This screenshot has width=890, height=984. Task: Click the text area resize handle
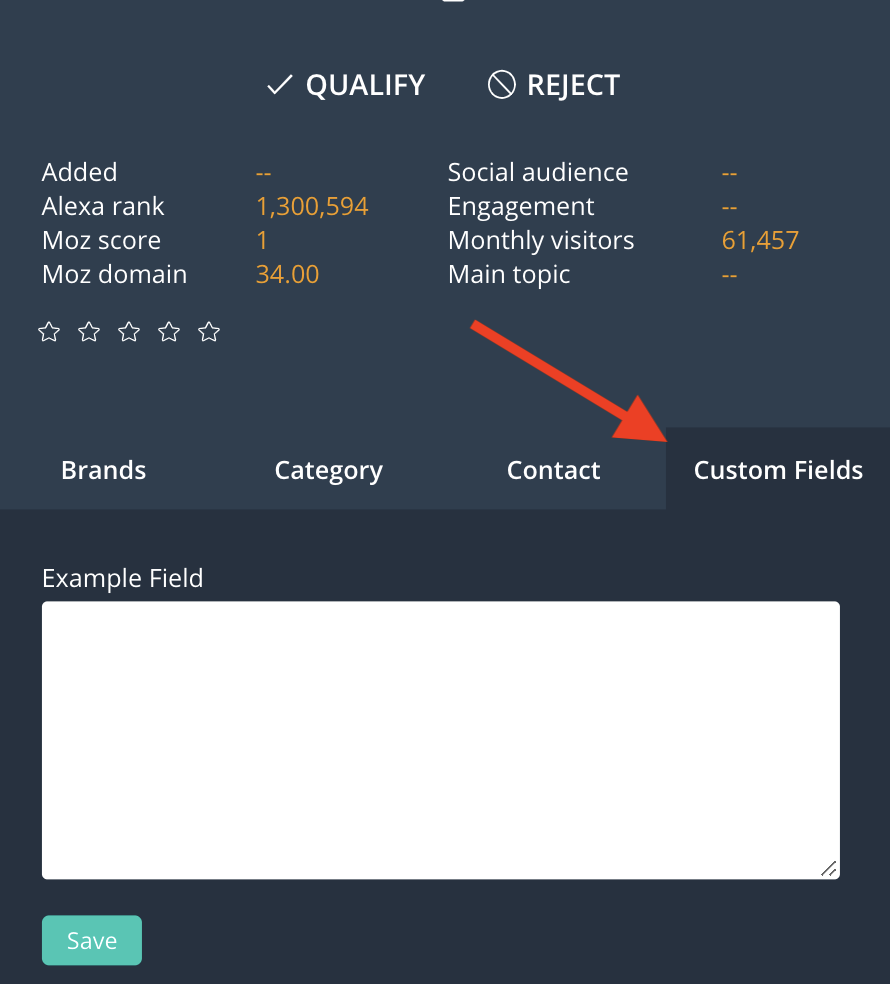point(829,869)
